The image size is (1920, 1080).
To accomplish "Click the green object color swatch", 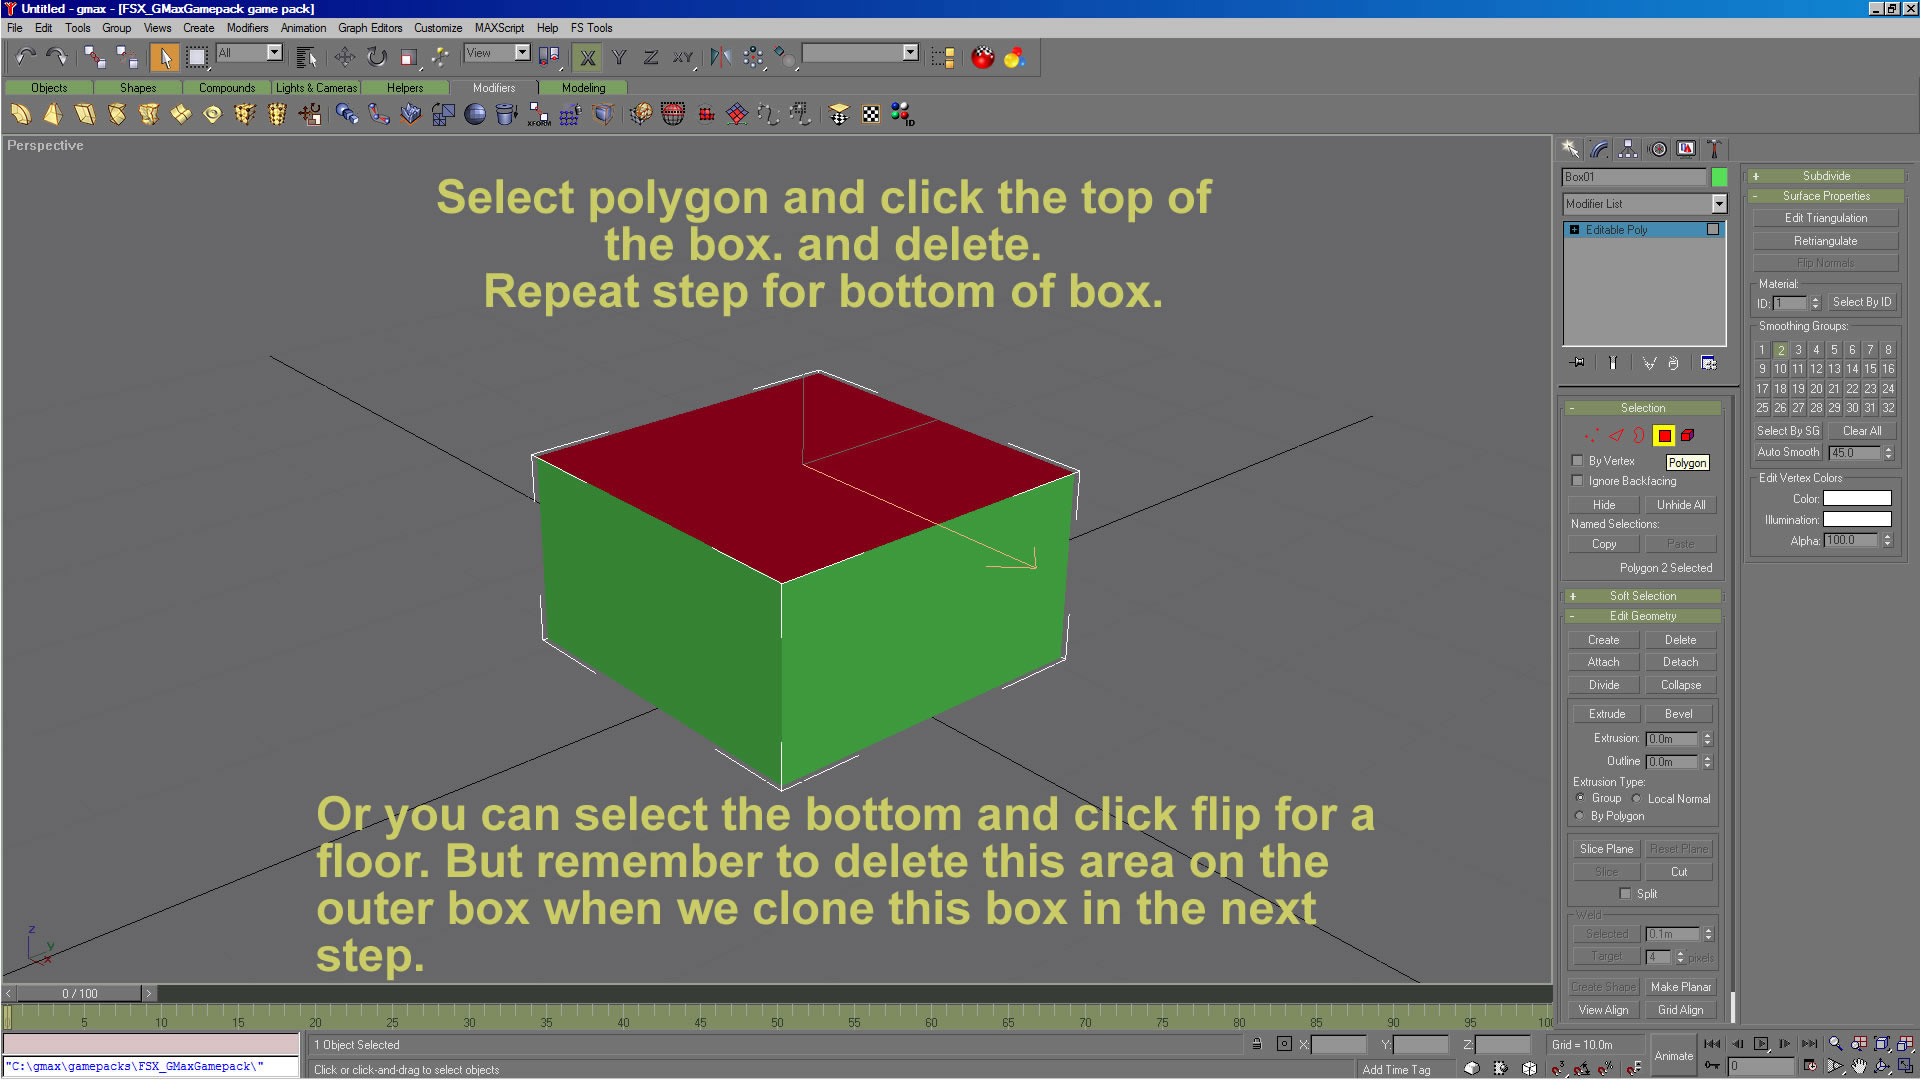I will click(1719, 177).
